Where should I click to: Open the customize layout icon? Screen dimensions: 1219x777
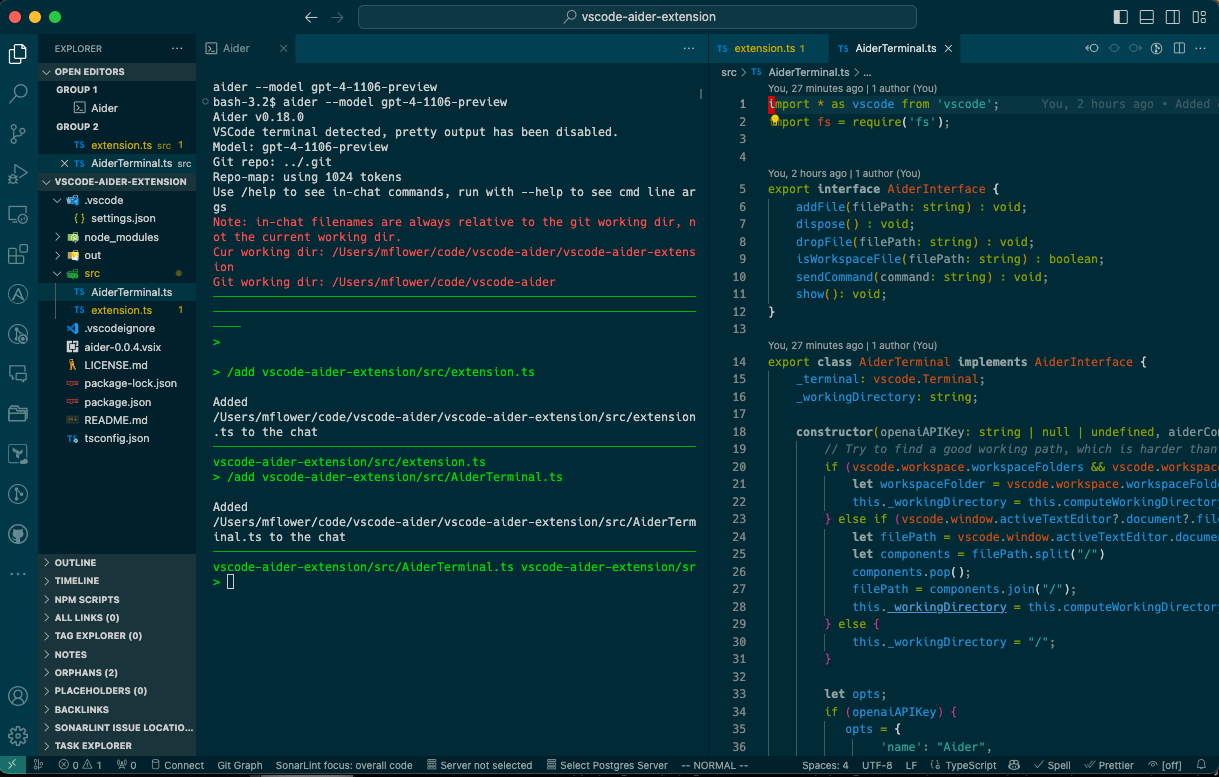pyautogui.click(x=1199, y=17)
